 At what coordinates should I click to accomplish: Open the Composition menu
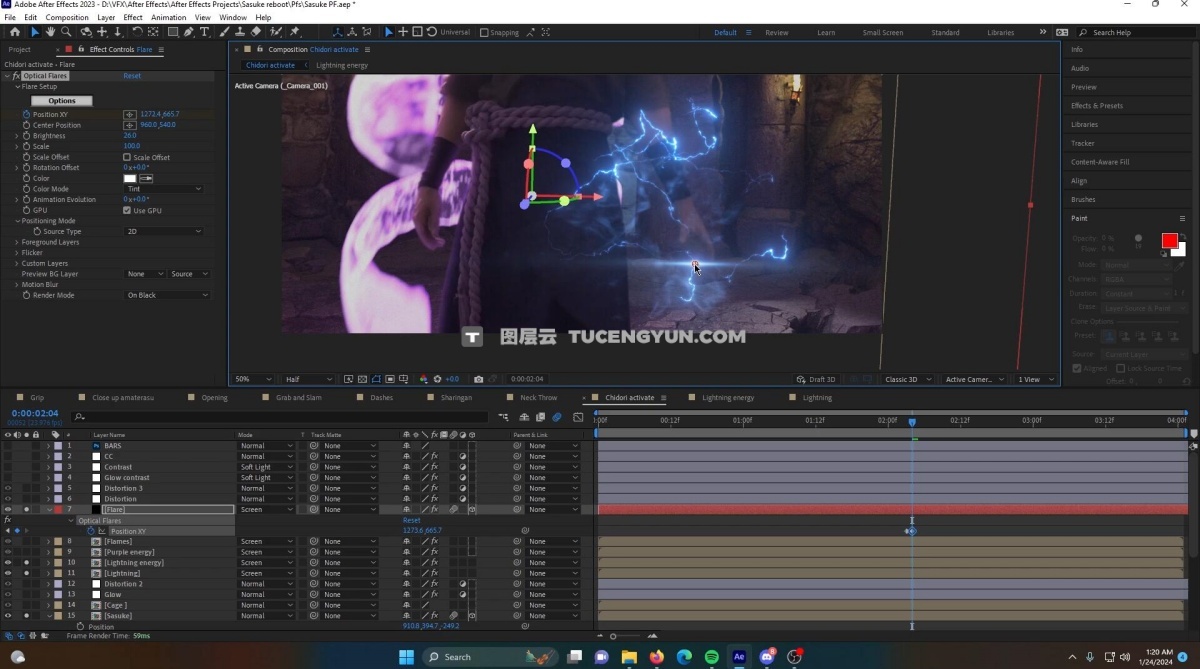coord(67,17)
